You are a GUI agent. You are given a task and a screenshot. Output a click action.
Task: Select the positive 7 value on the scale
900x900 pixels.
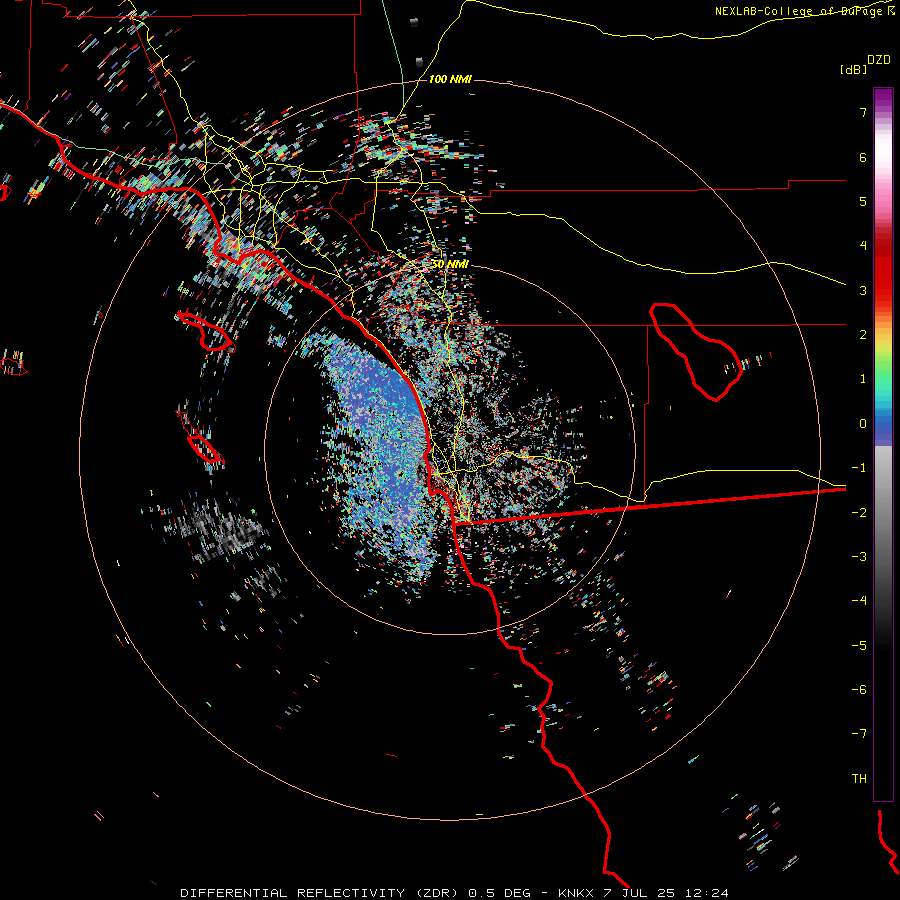[x=863, y=112]
